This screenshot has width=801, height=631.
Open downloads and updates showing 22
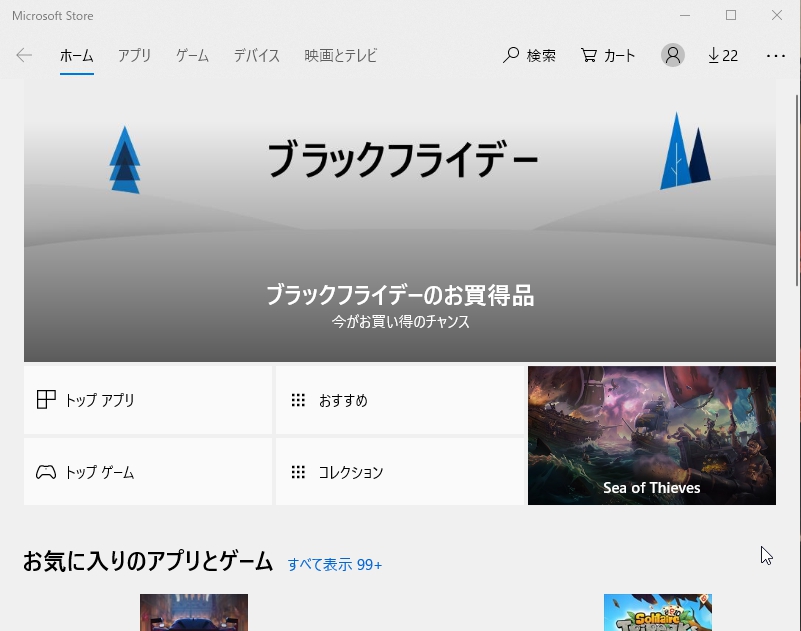[723, 55]
